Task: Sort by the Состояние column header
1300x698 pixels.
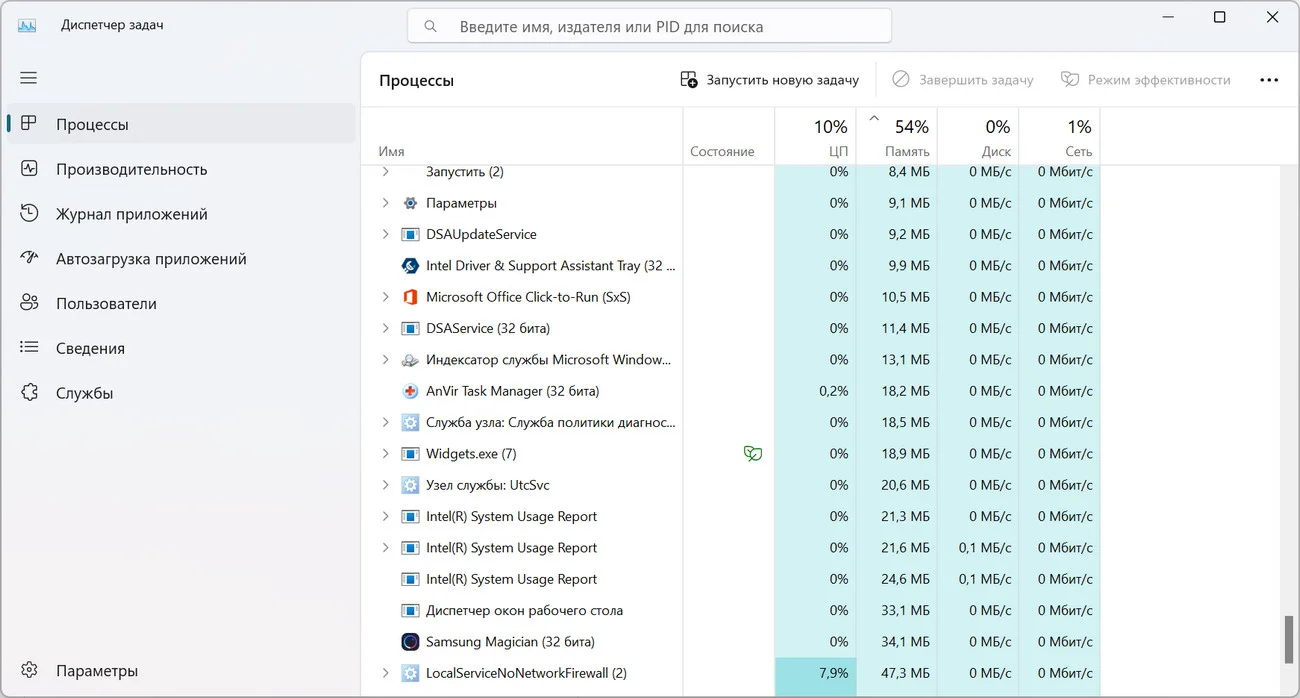Action: [x=729, y=136]
